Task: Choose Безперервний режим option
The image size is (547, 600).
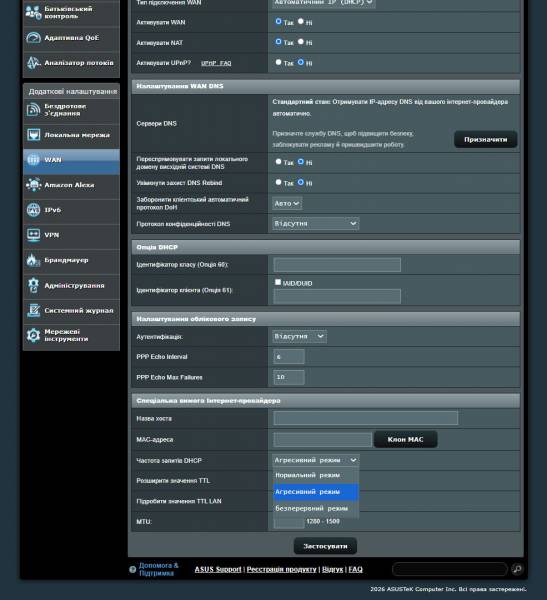Action: click(316, 509)
